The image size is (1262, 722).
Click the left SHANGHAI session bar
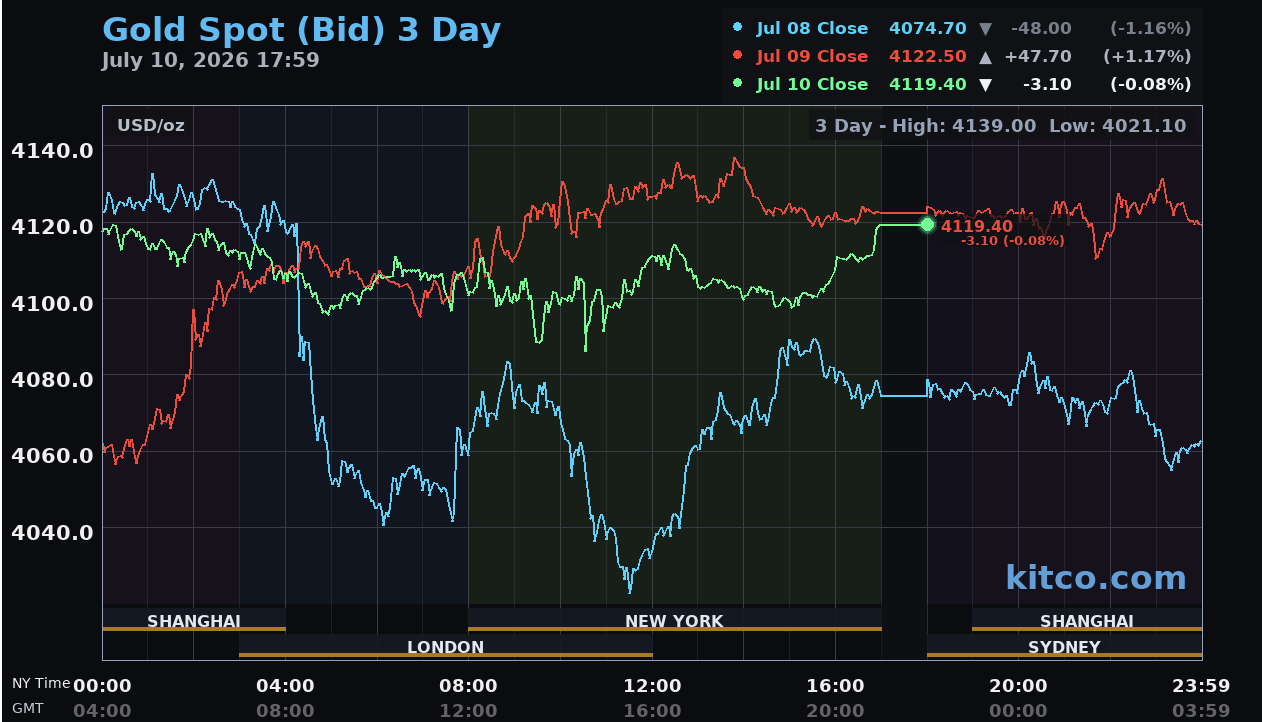tap(194, 620)
